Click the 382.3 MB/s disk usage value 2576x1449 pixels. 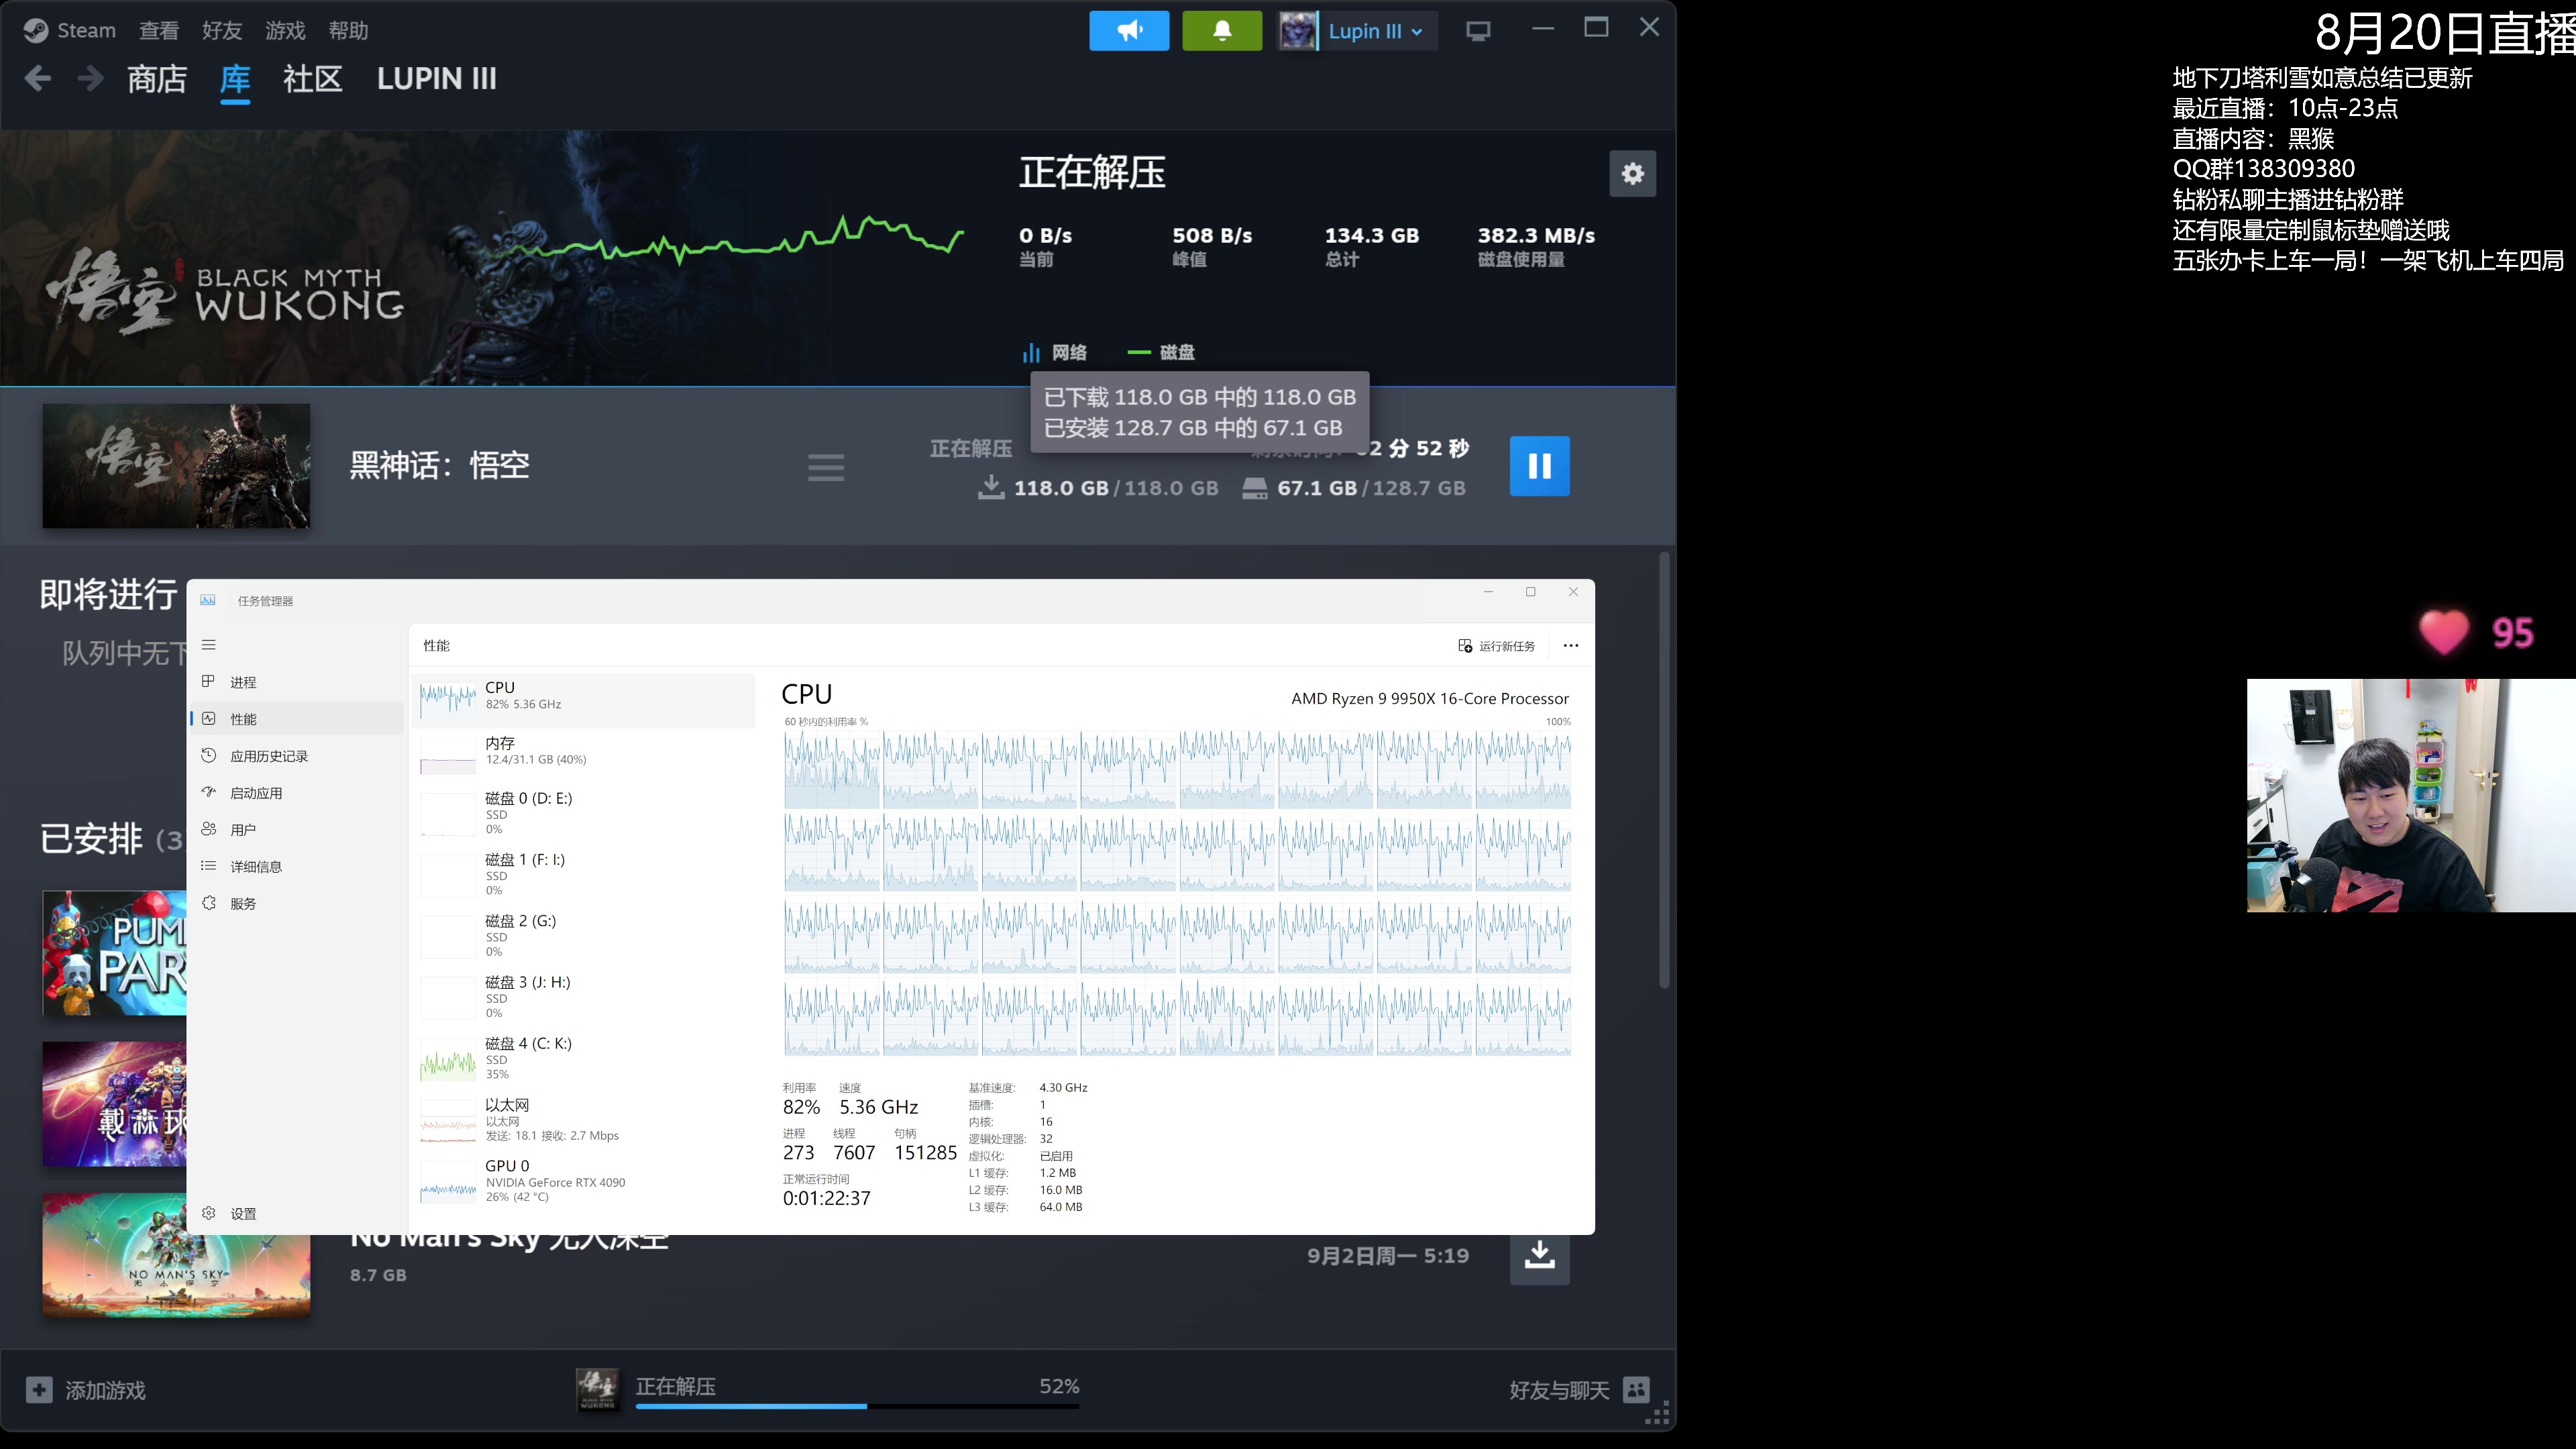(x=1536, y=235)
